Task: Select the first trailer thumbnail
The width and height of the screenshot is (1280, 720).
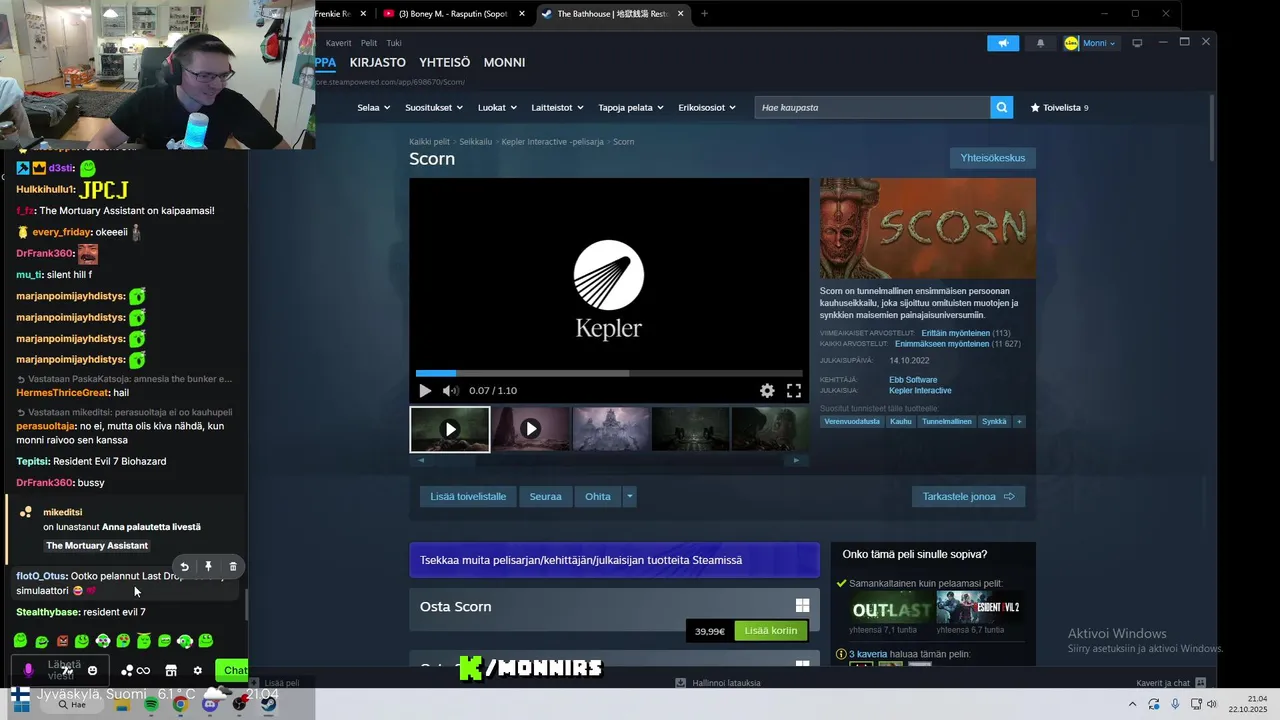Action: tap(450, 429)
